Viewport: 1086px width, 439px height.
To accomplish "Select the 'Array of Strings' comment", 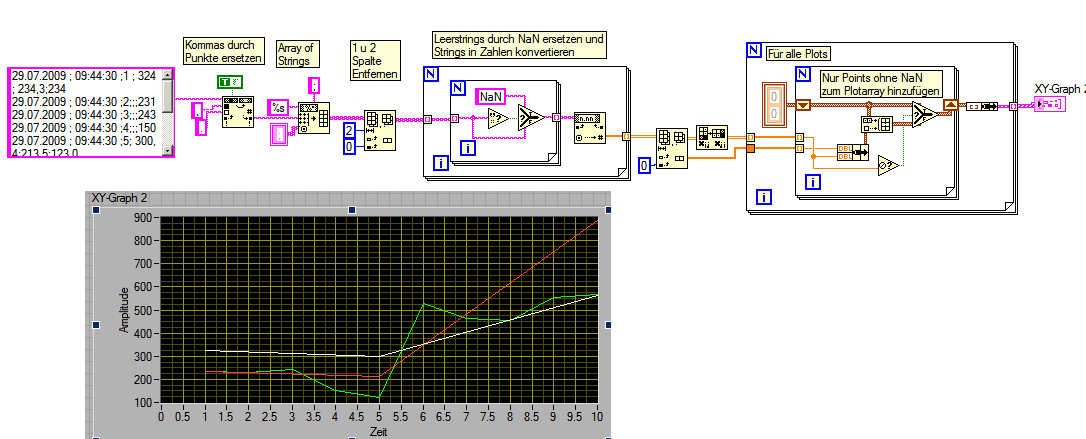I will 296,55.
